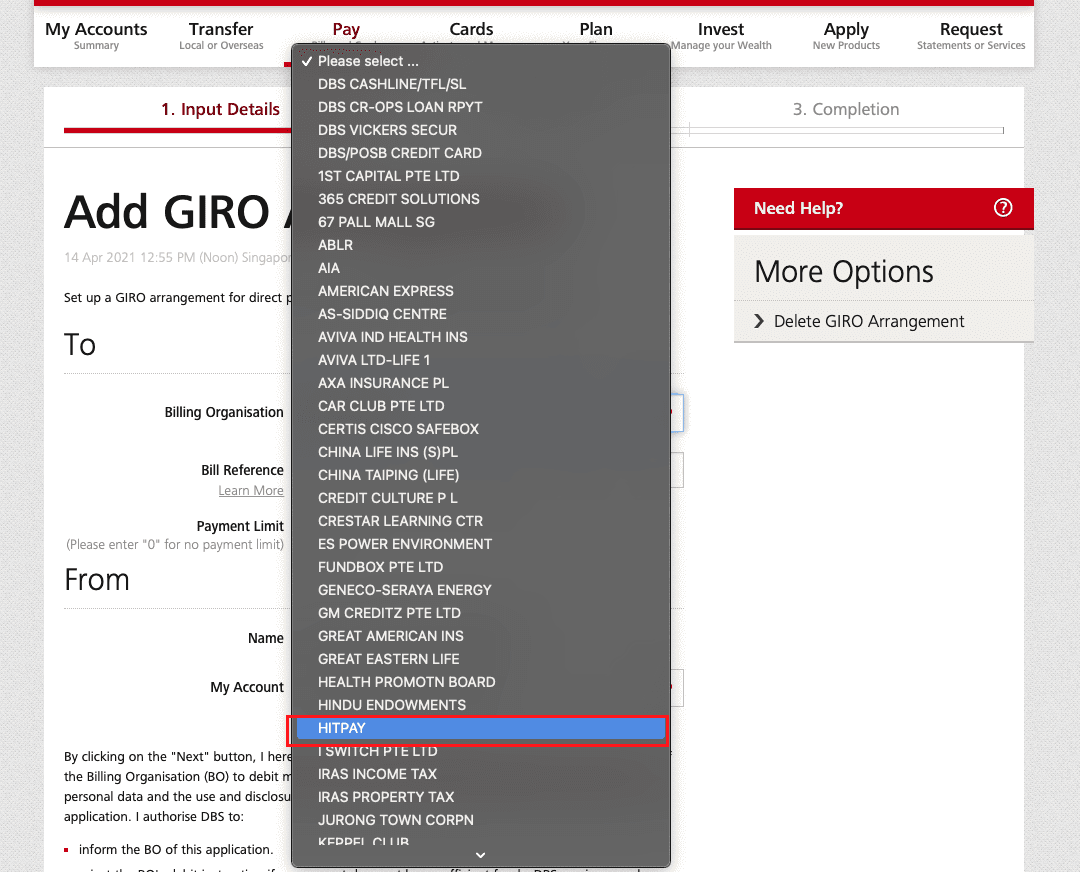Select GREAT EASTERN LIFE
Viewport: 1080px width, 872px height.
481,659
